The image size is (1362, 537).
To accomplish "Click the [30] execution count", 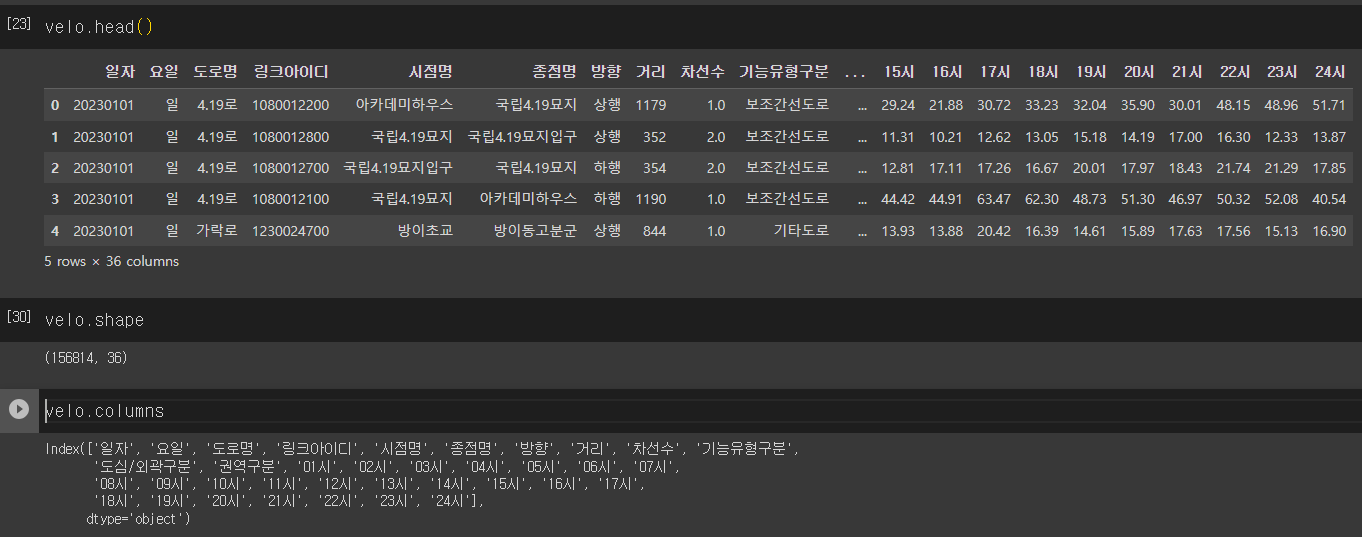I will (x=18, y=317).
